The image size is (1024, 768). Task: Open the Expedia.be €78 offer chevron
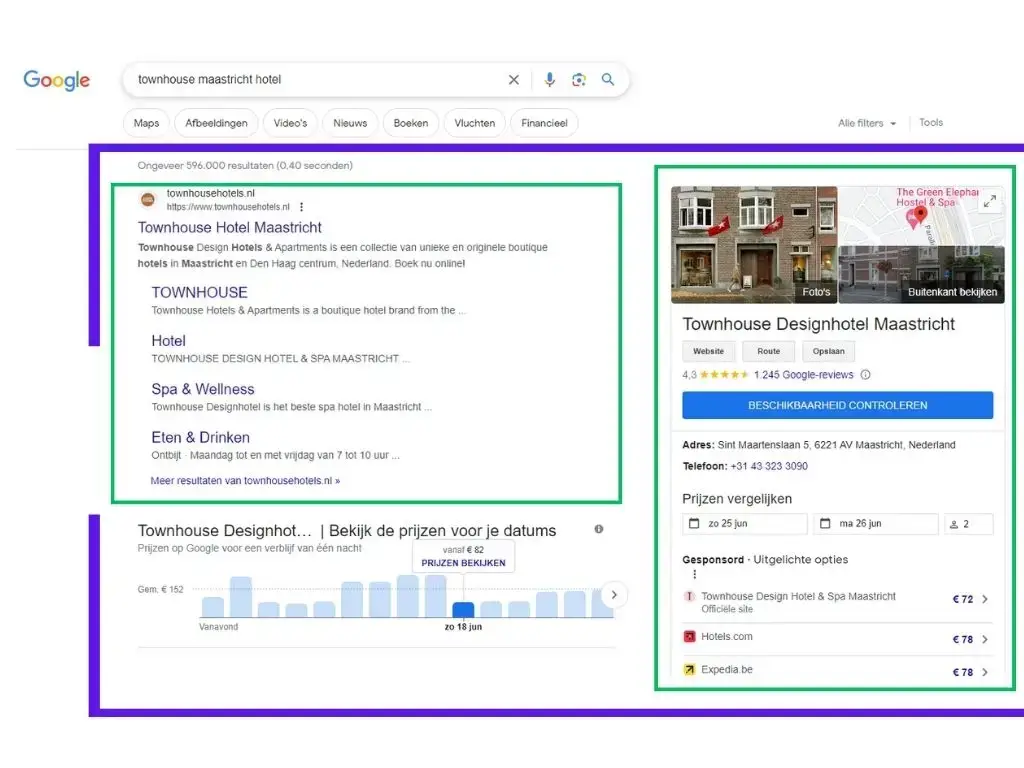pos(985,672)
